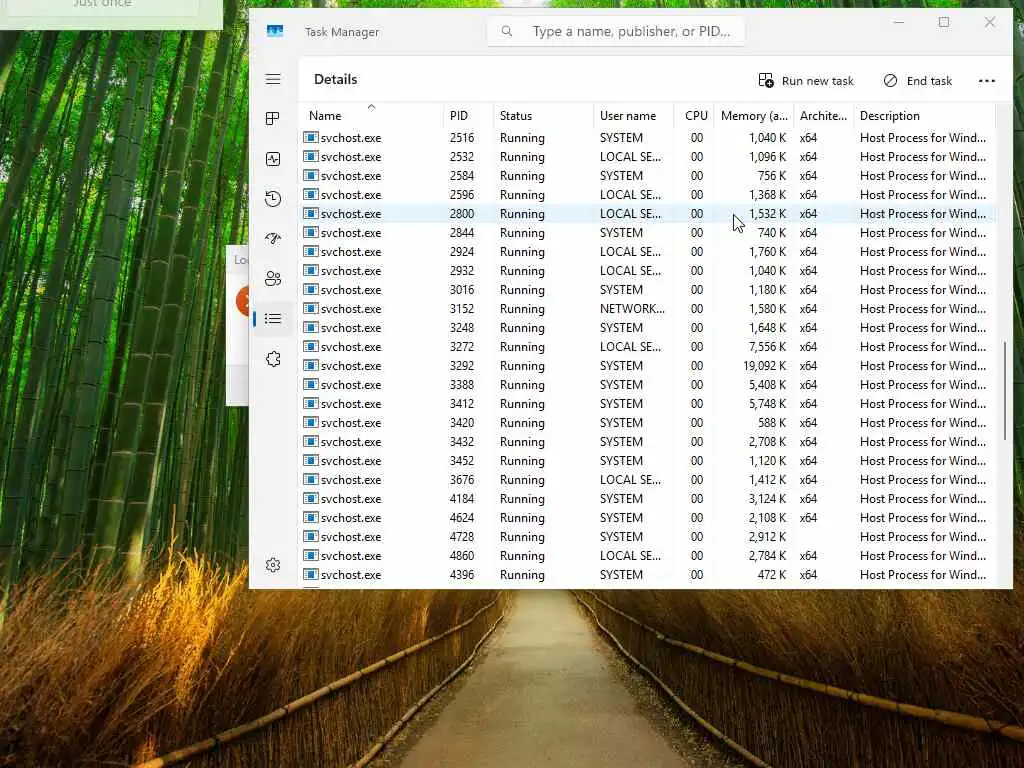The height and width of the screenshot is (768, 1024).
Task: Close the Task Manager window
Action: pyautogui.click(x=990, y=22)
